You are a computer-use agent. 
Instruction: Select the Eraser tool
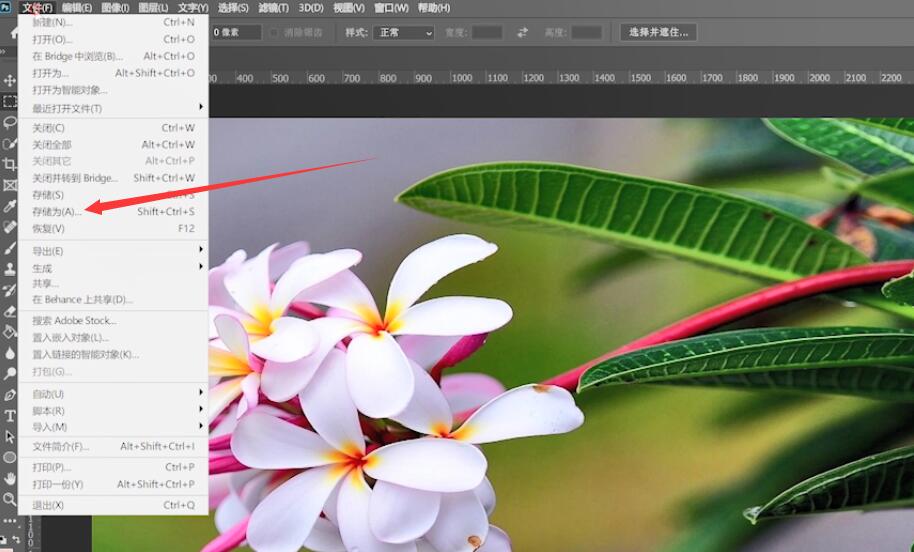(x=9, y=311)
